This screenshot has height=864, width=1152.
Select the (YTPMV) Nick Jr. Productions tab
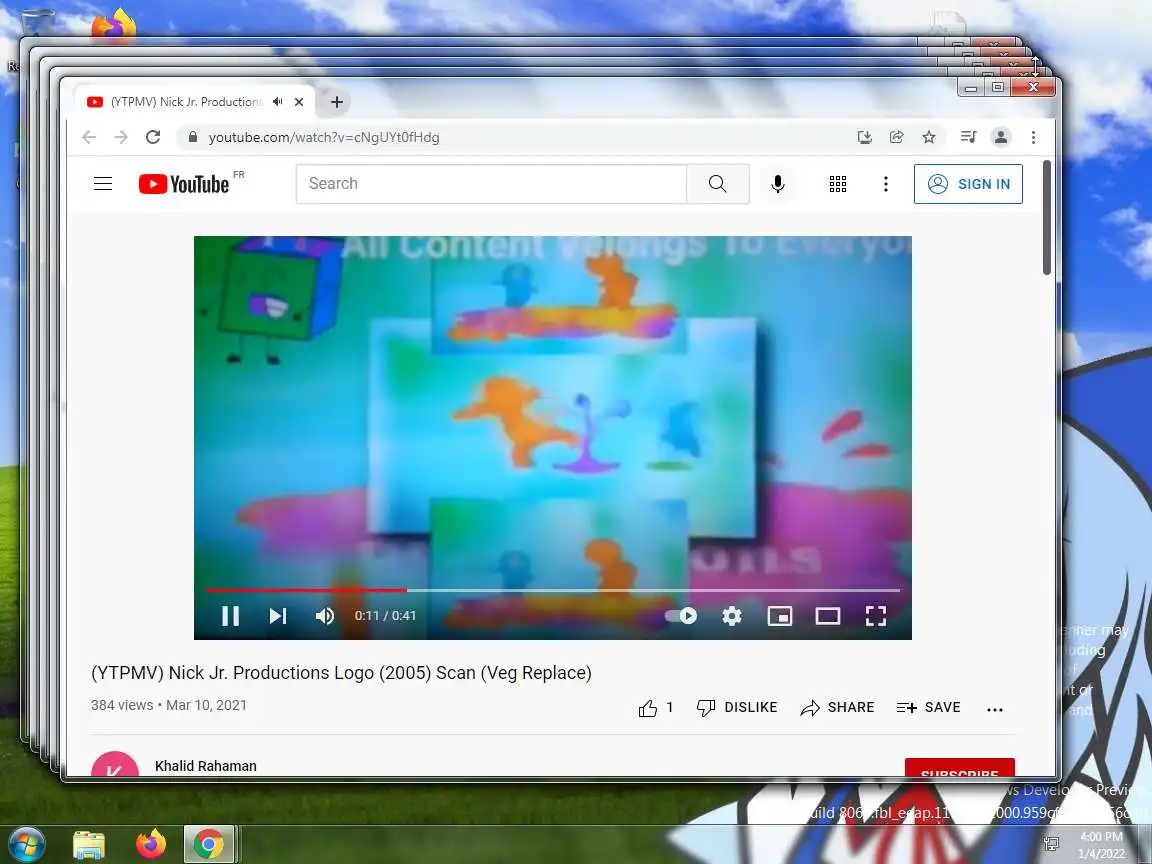click(185, 101)
